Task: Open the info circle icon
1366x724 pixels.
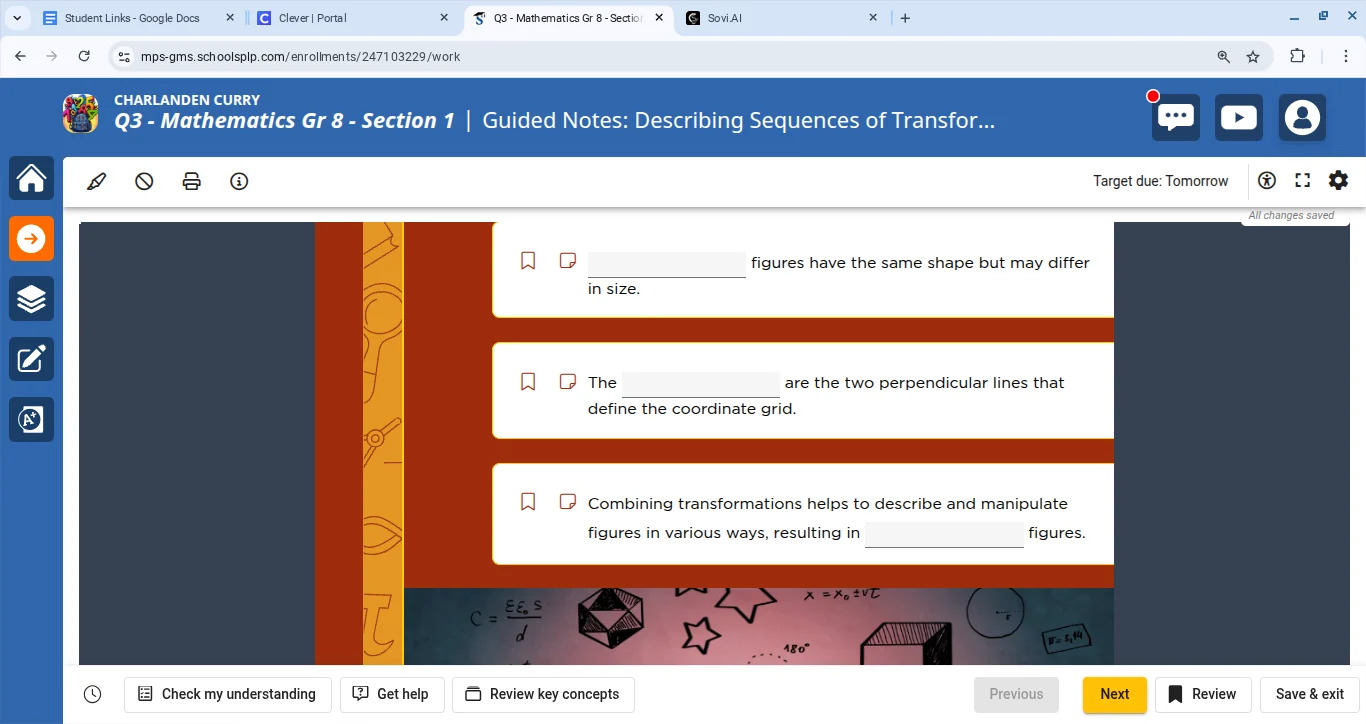Action: [x=239, y=181]
